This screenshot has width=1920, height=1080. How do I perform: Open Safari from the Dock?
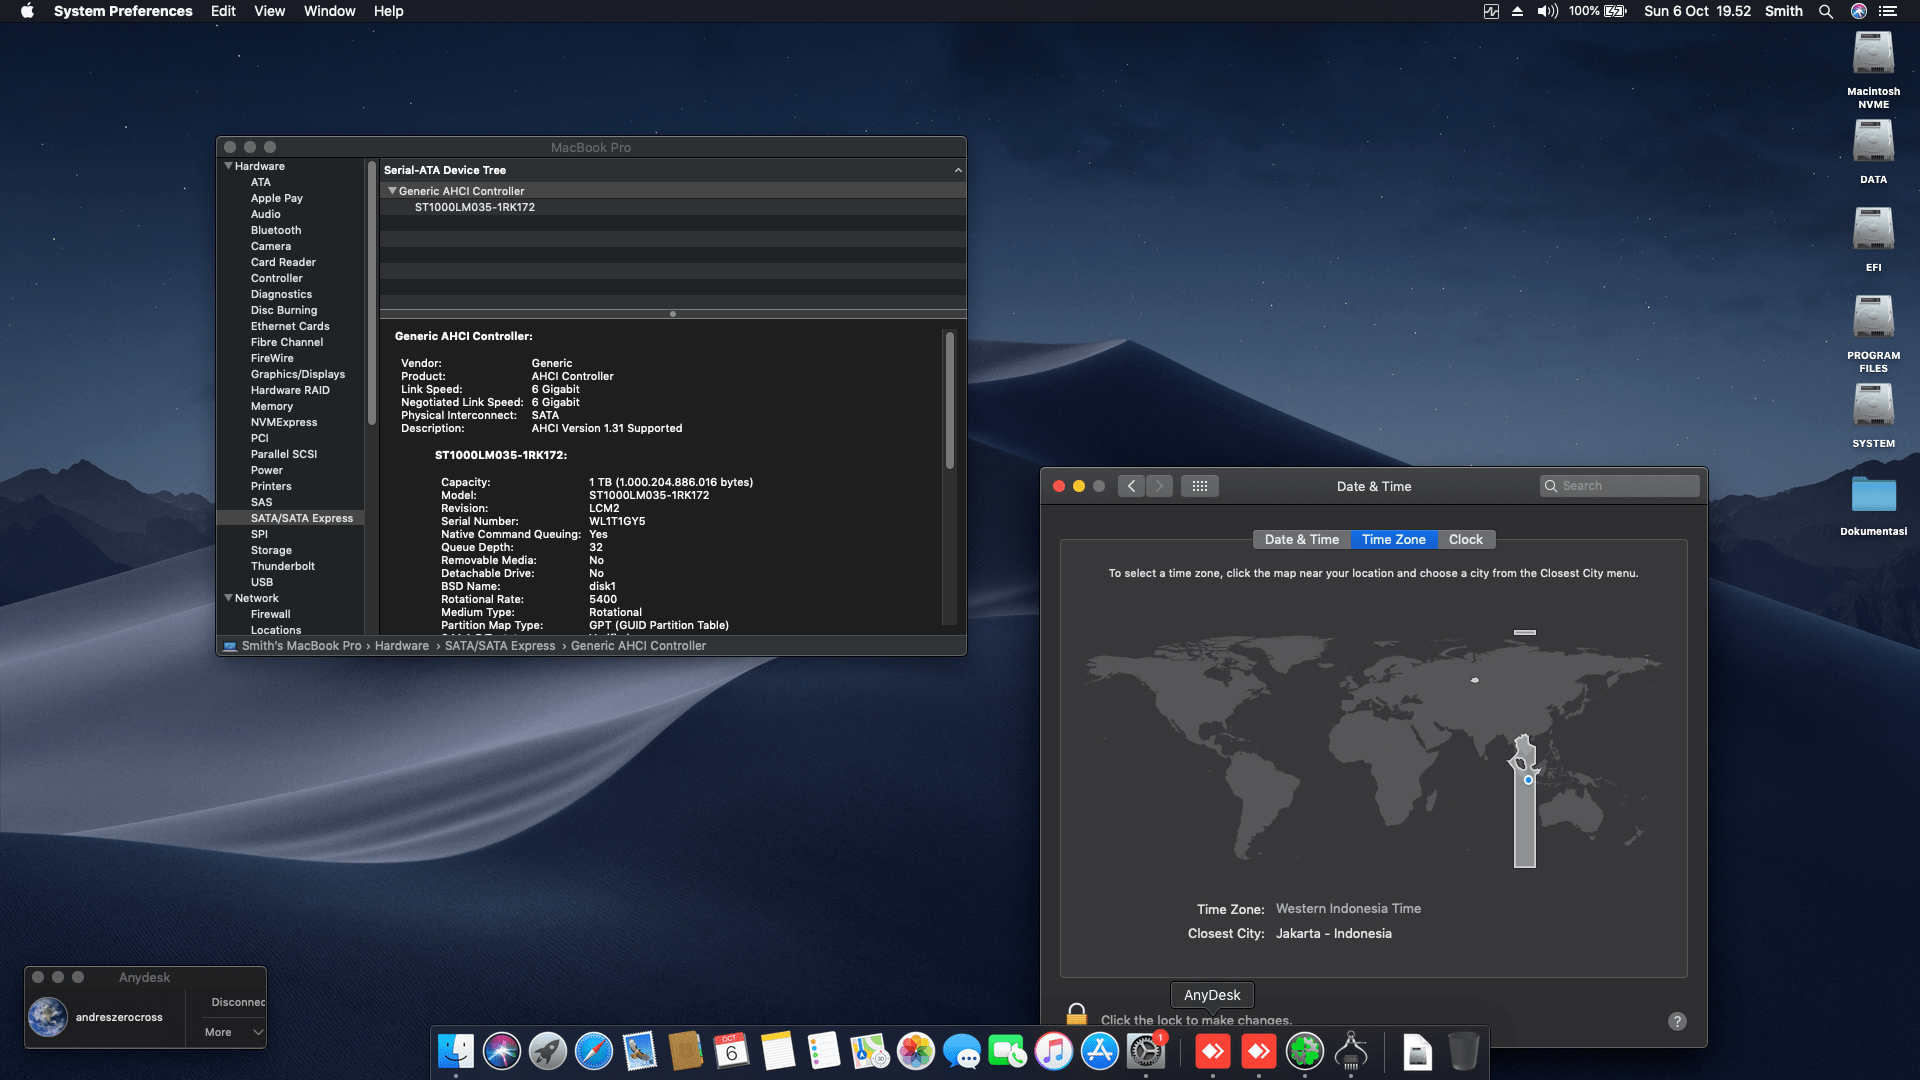point(594,1052)
